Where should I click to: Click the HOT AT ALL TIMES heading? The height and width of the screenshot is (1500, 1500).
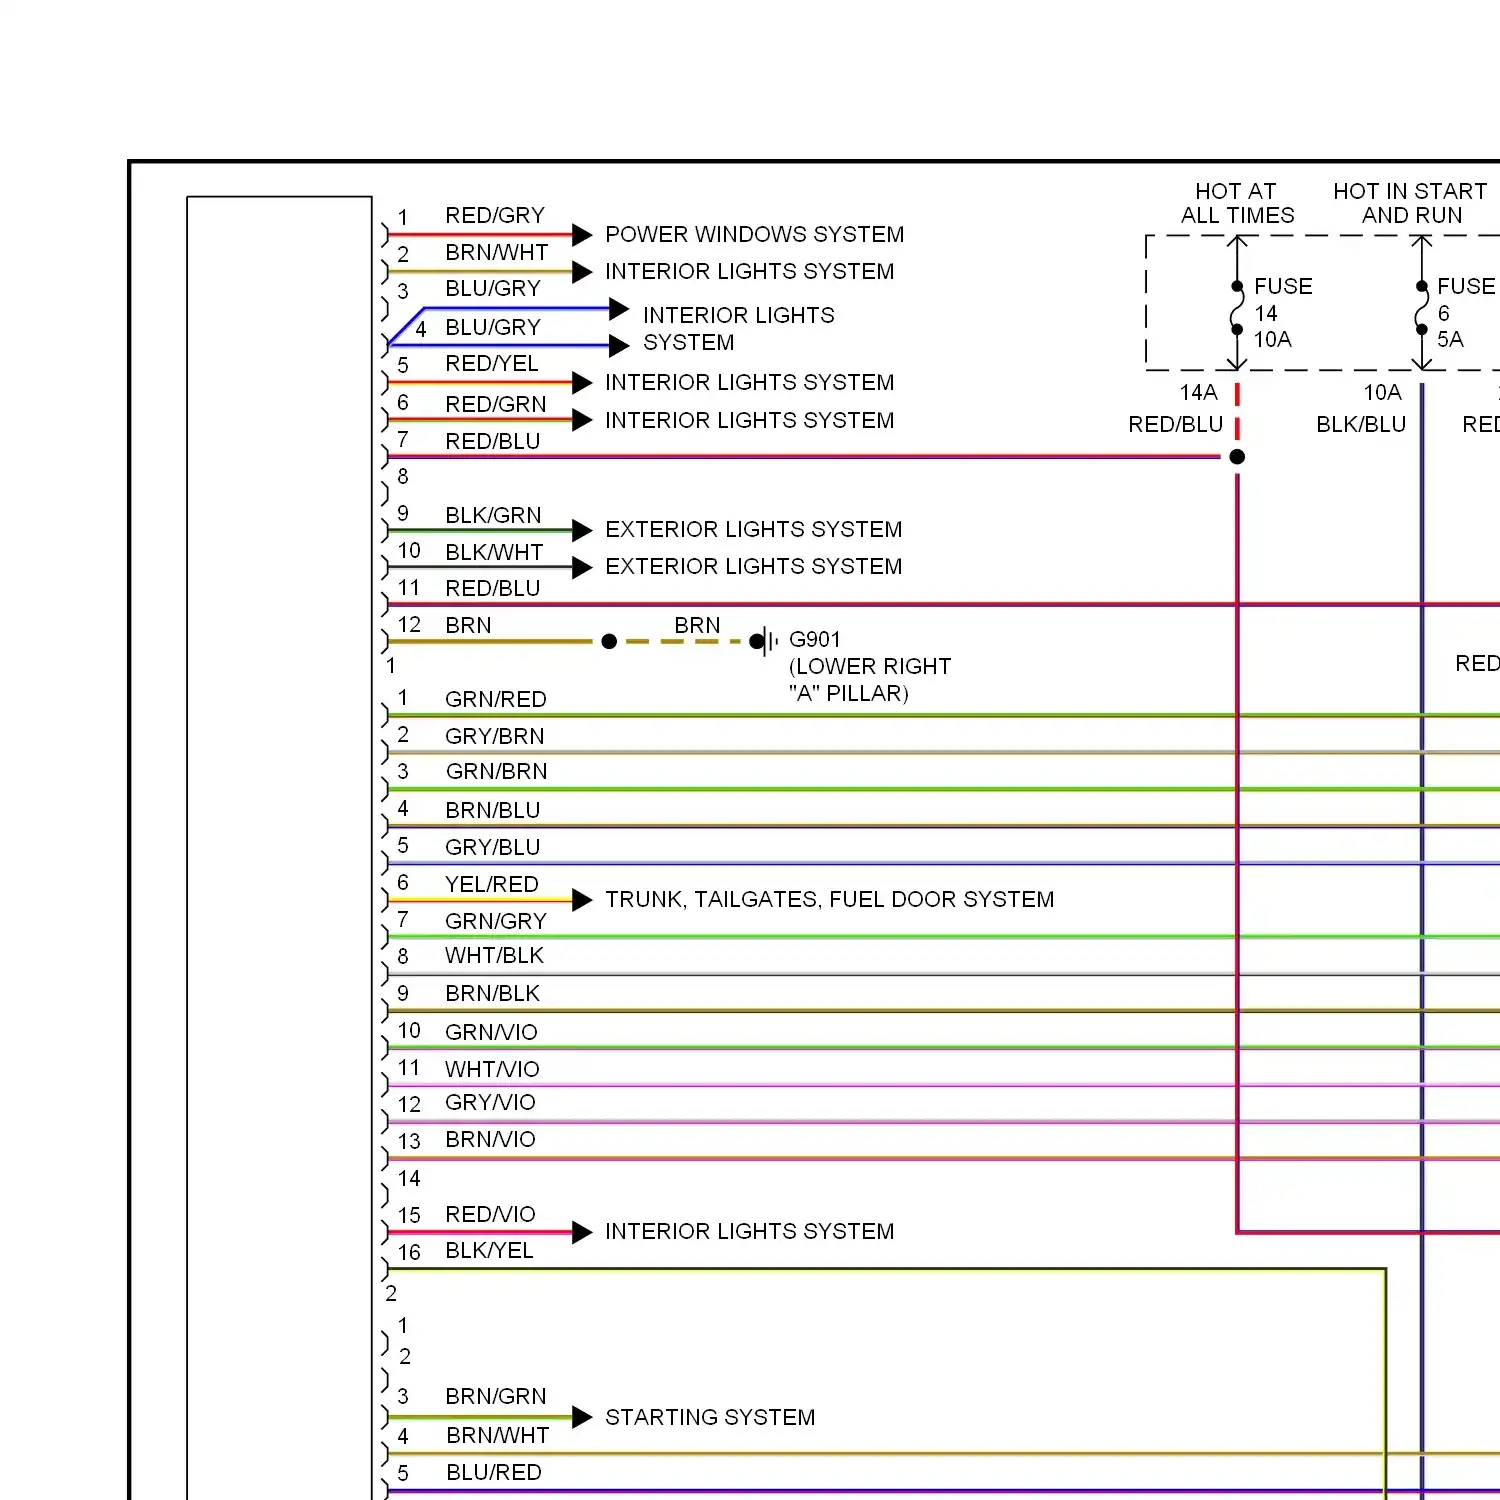click(1237, 203)
